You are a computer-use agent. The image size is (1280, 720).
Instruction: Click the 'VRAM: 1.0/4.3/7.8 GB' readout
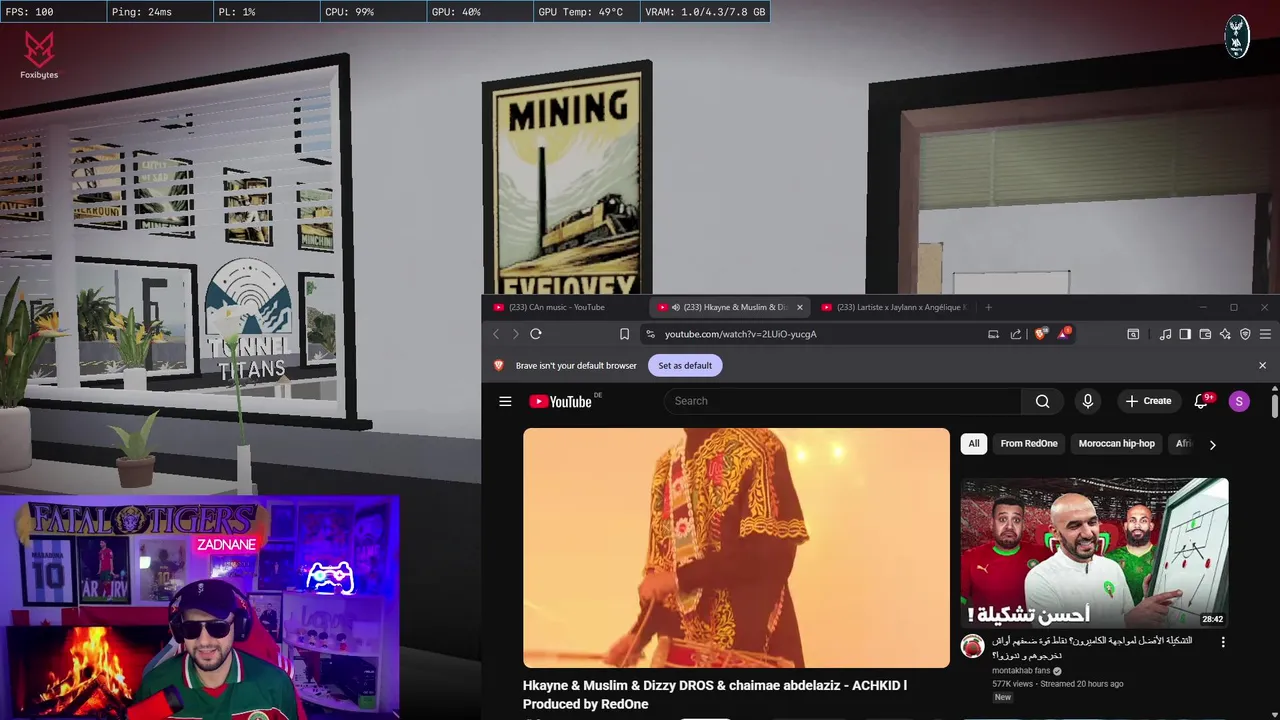coord(705,12)
